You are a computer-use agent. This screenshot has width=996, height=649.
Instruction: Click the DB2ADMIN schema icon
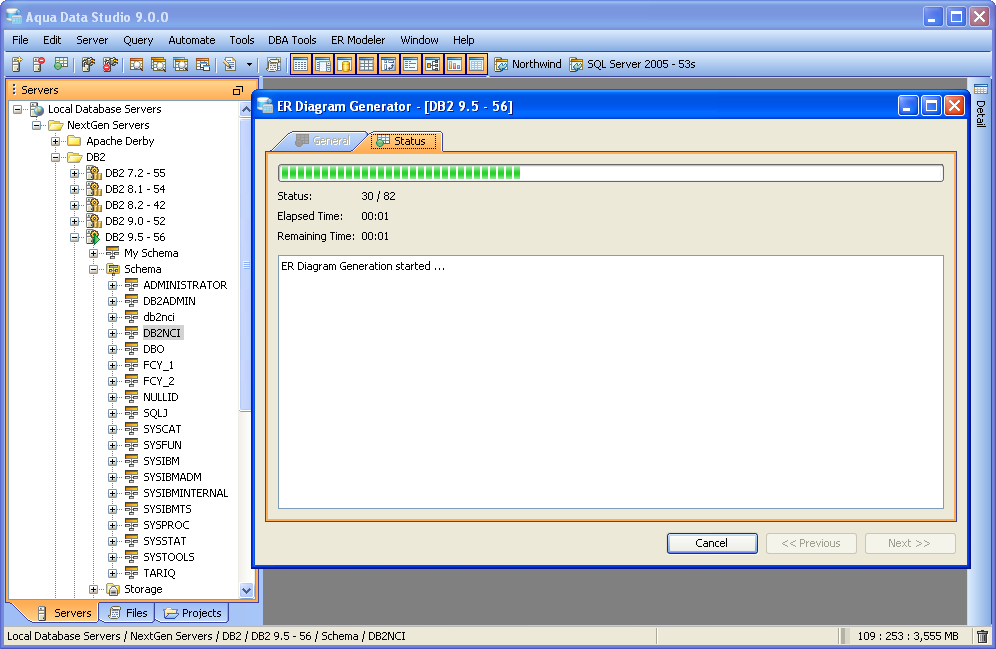click(x=131, y=301)
